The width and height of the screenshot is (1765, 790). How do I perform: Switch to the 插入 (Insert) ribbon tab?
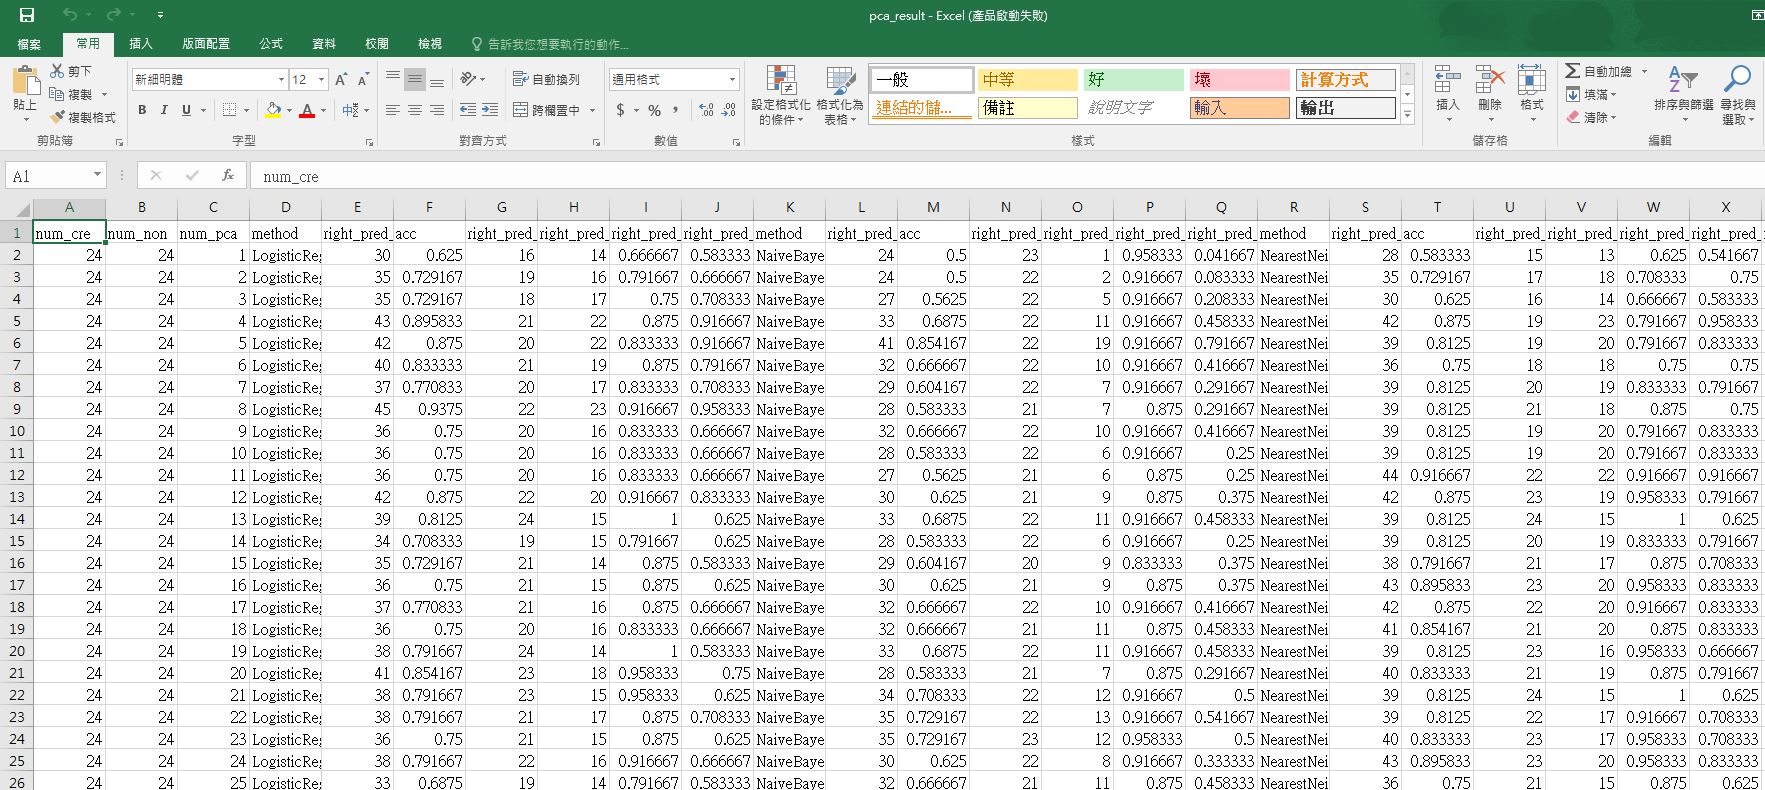pos(141,44)
